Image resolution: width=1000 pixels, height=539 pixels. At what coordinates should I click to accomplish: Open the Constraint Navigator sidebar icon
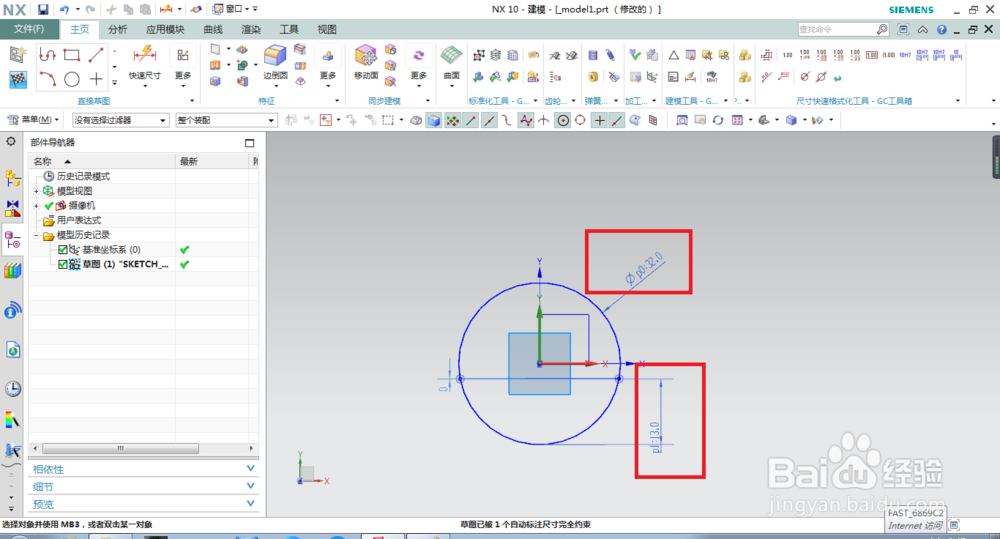(x=12, y=209)
